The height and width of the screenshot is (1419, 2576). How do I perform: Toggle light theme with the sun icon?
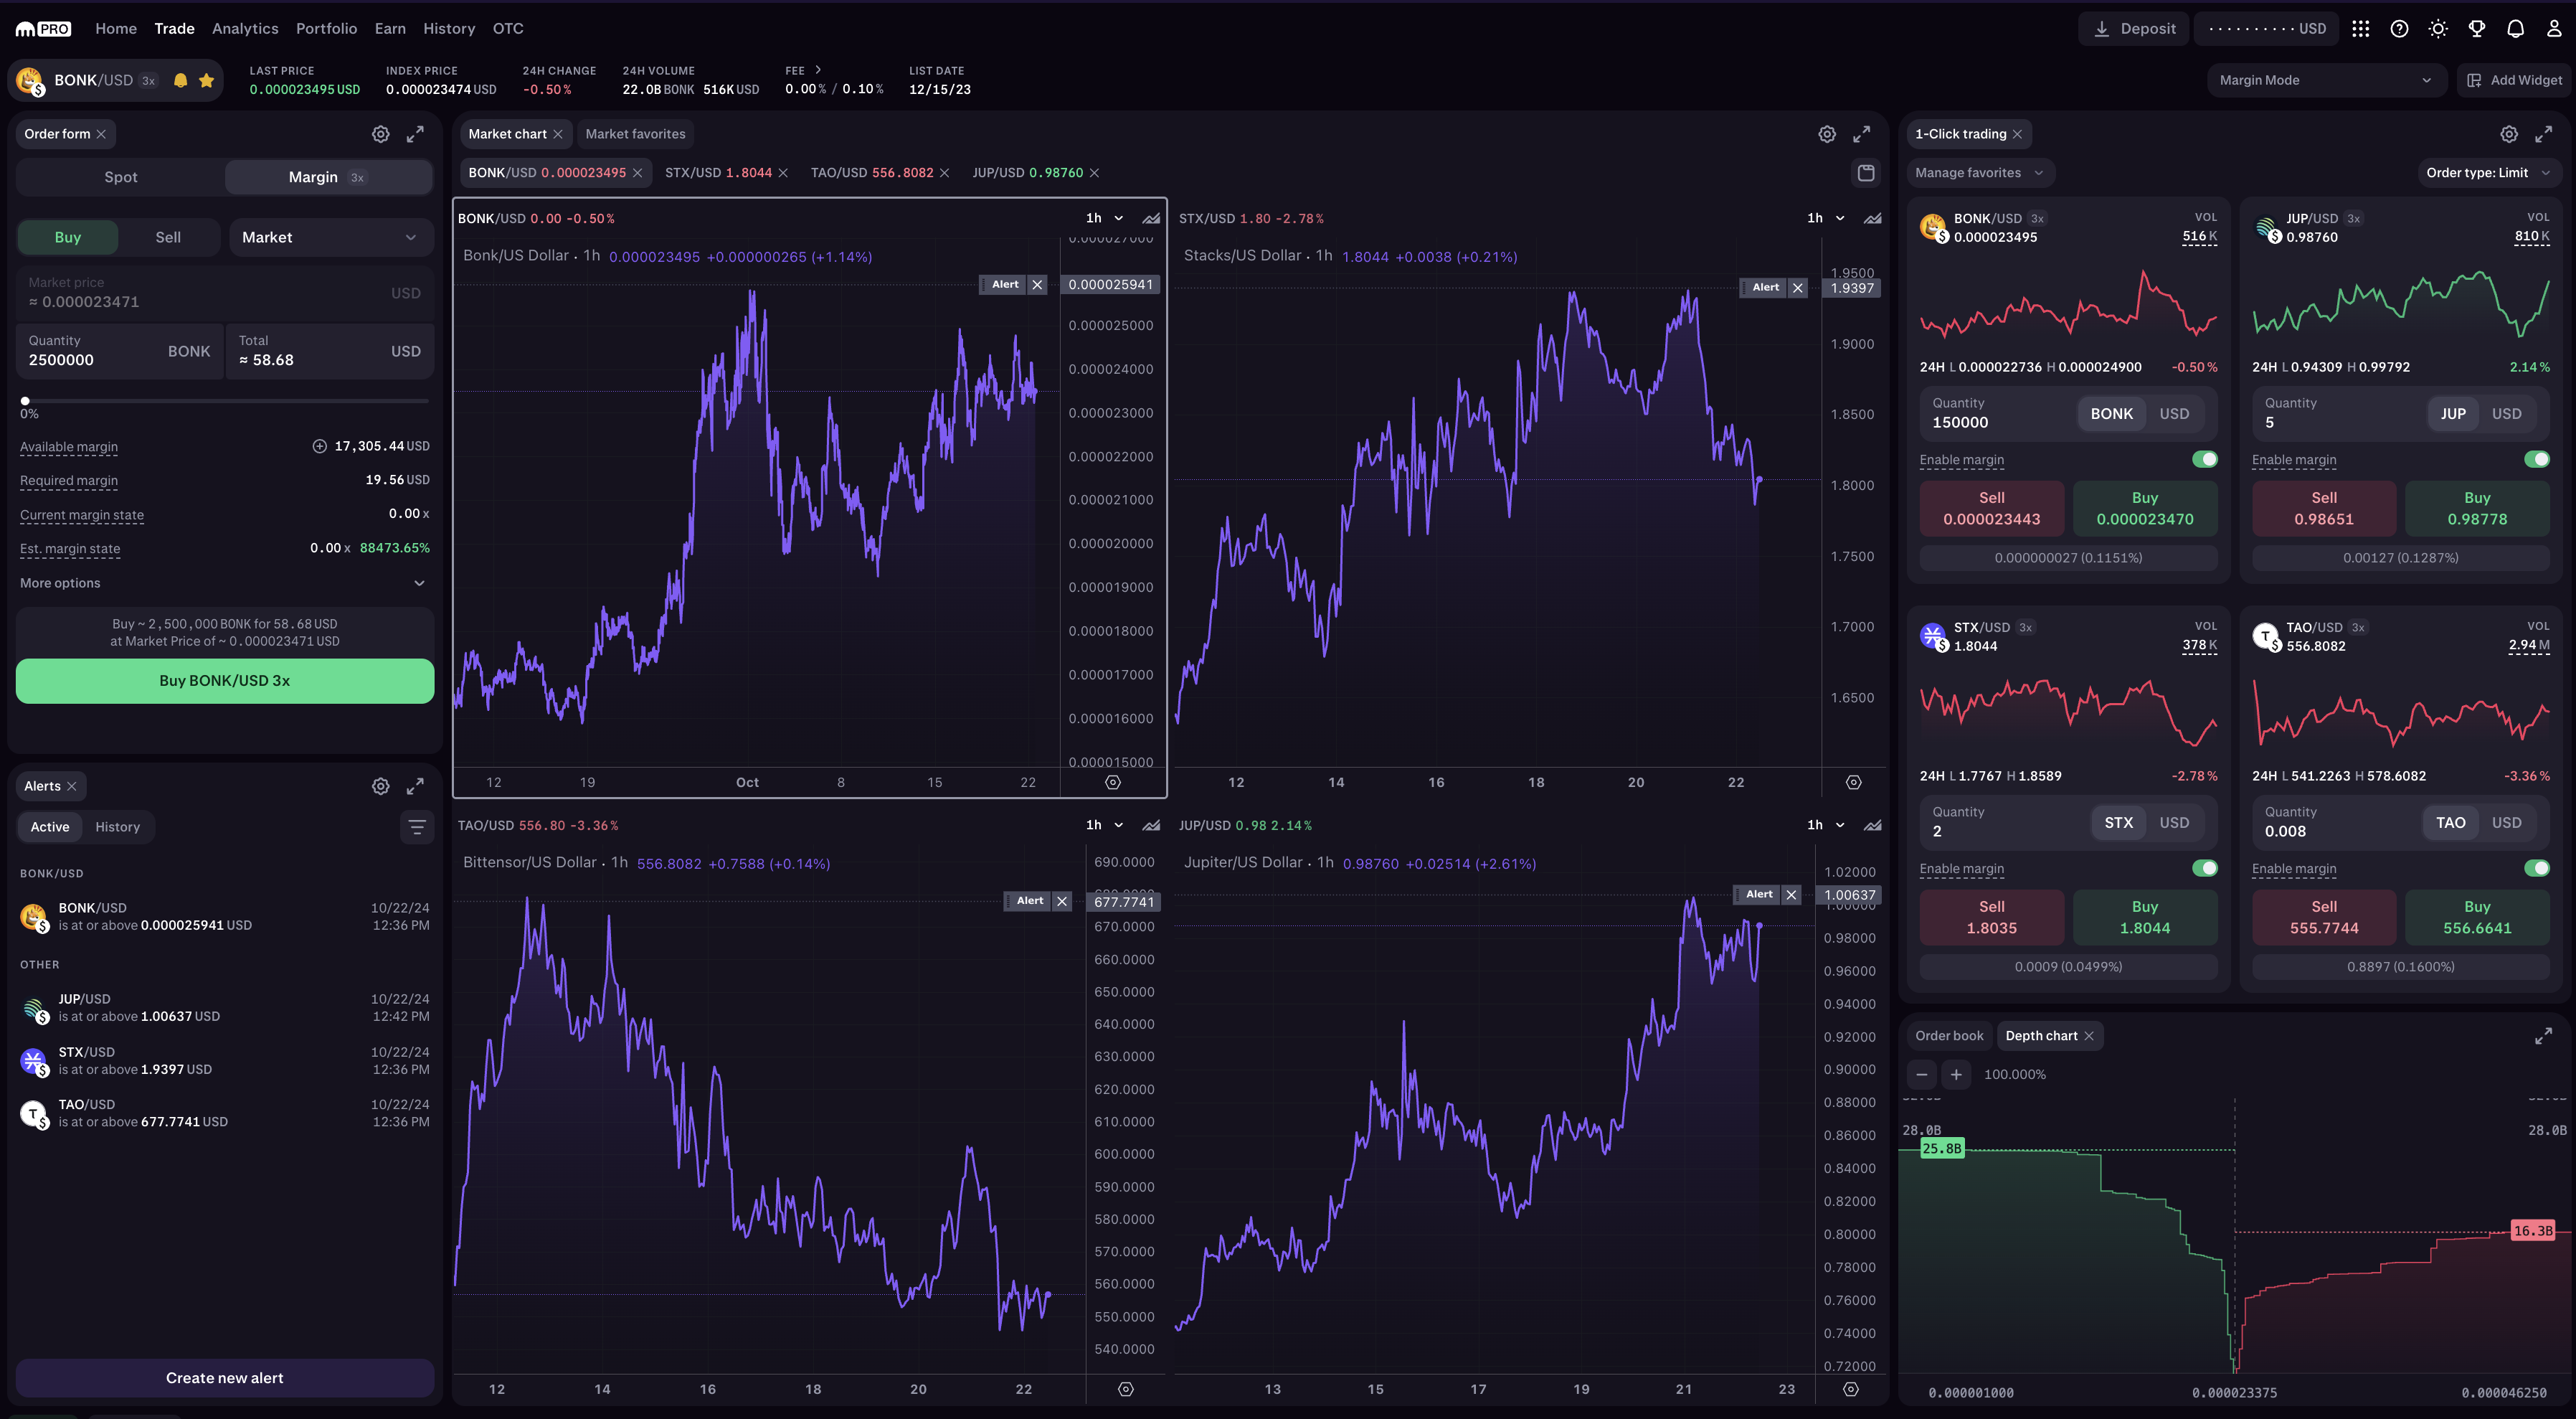2438,28
